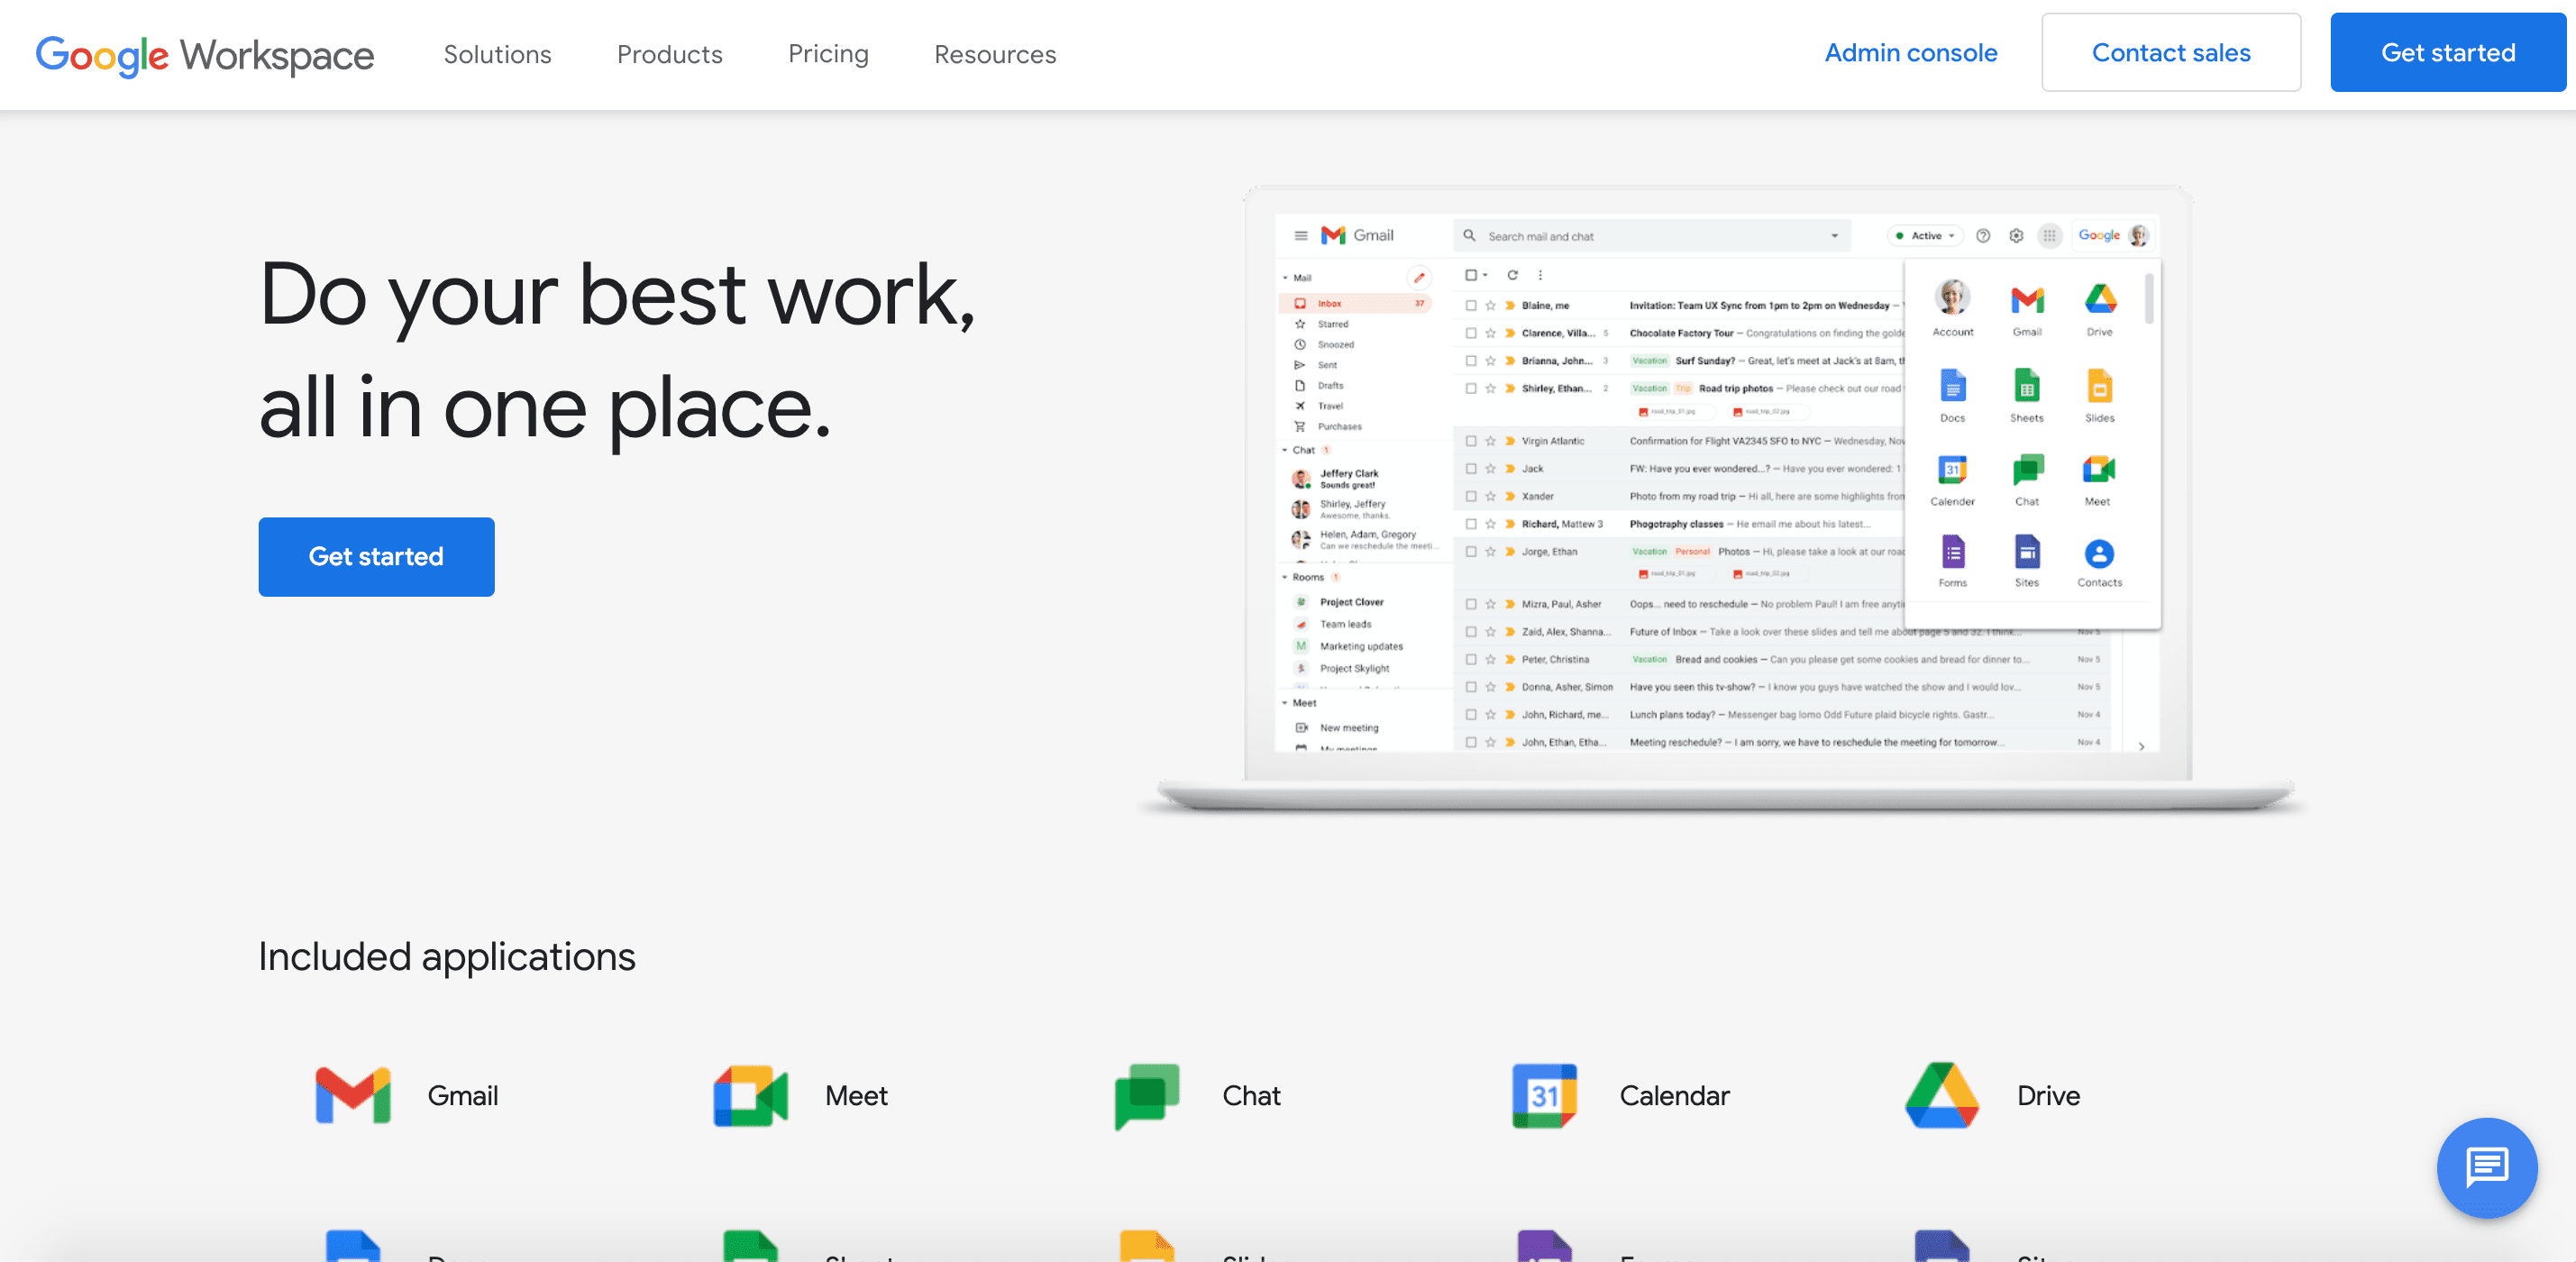
Task: Open the Solutions menu
Action: [497, 54]
